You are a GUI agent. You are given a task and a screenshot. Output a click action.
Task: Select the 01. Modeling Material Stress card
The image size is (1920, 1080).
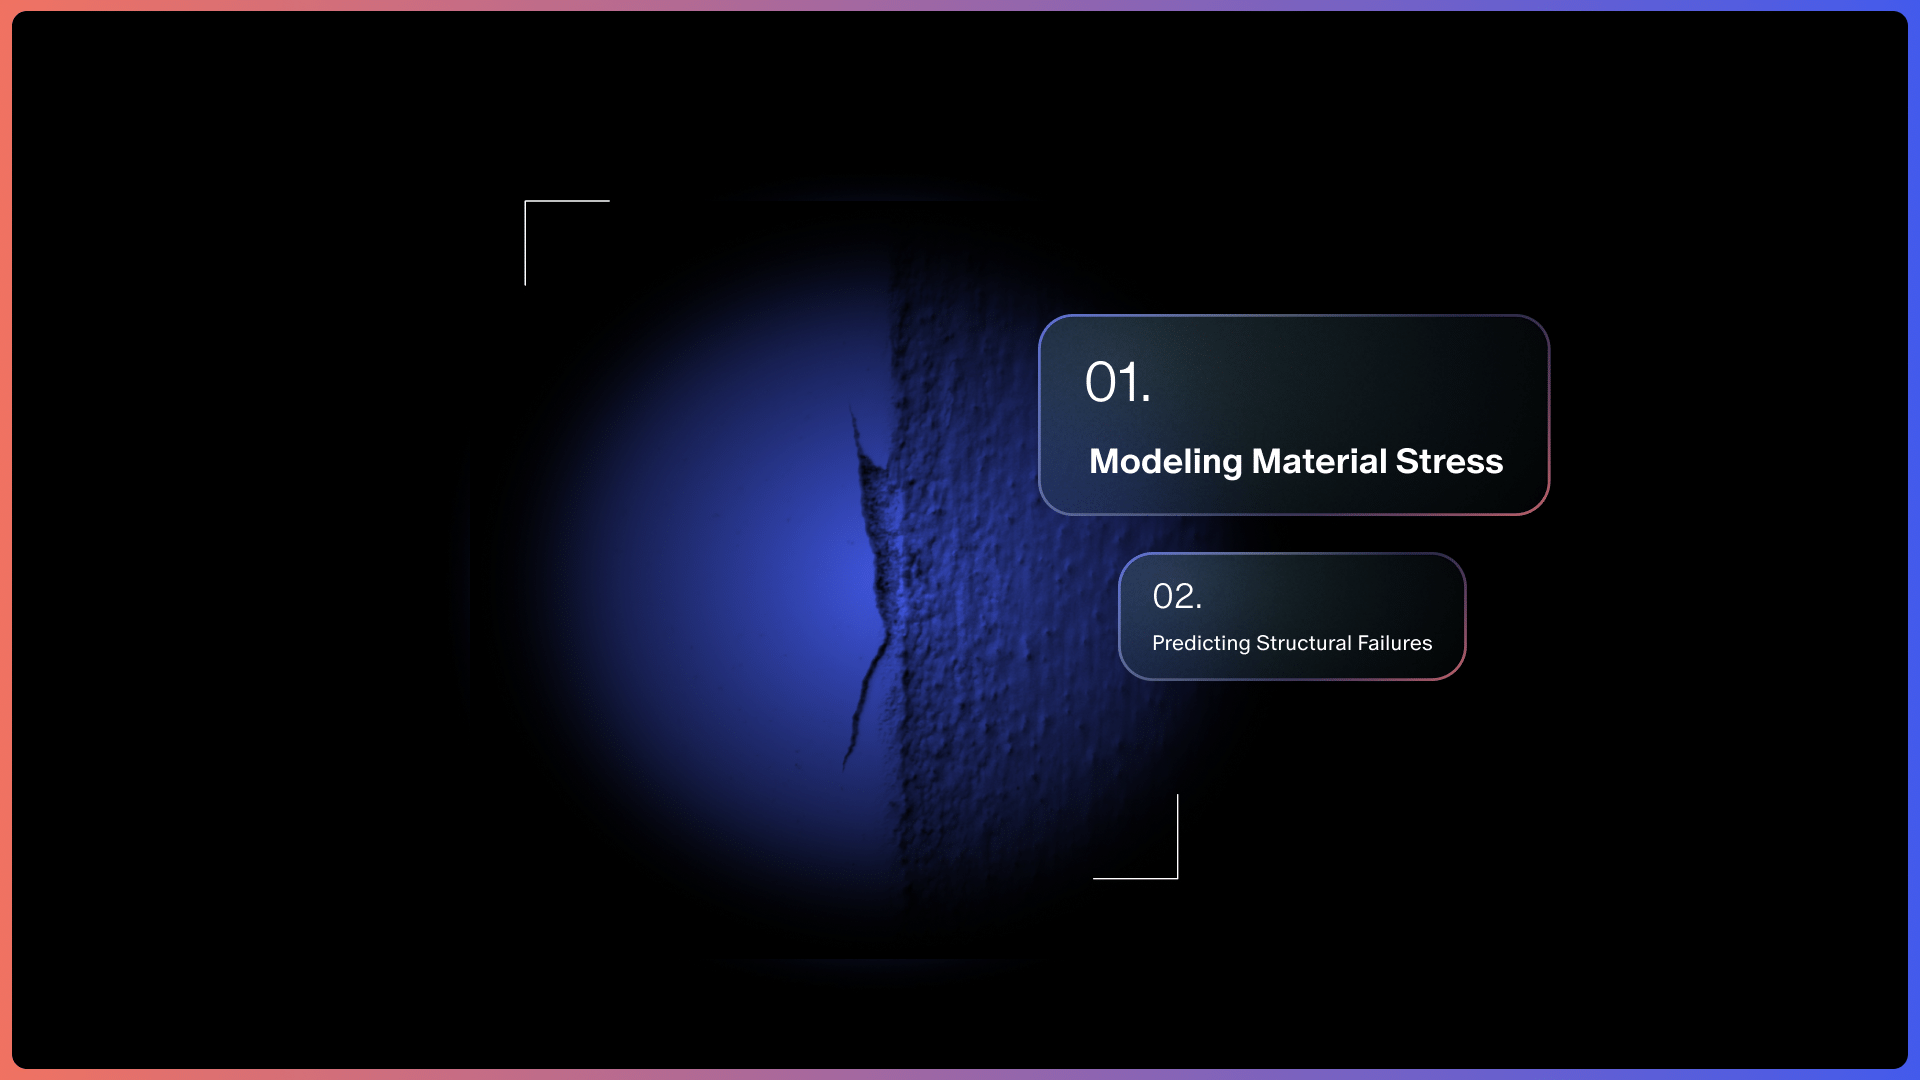(x=1294, y=415)
